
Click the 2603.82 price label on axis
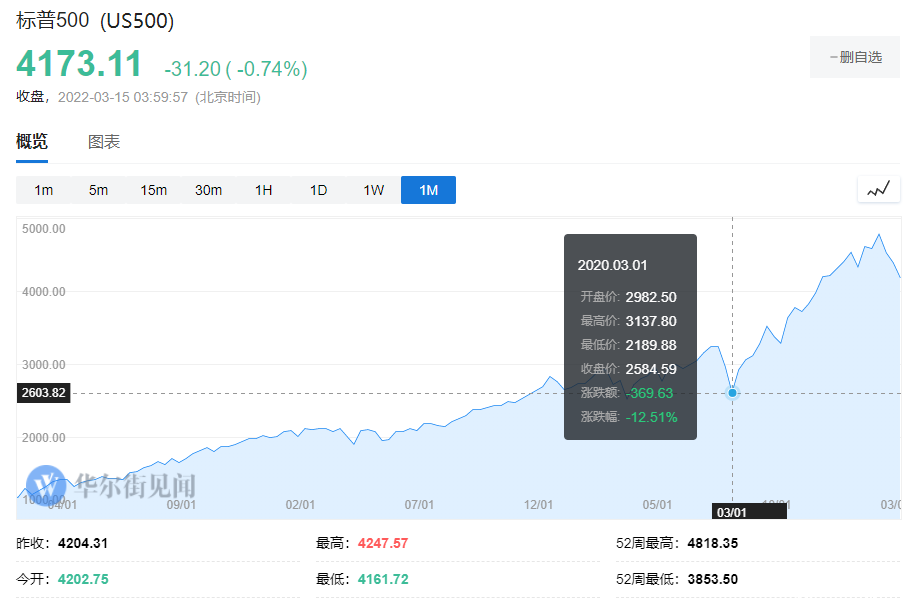pos(43,393)
